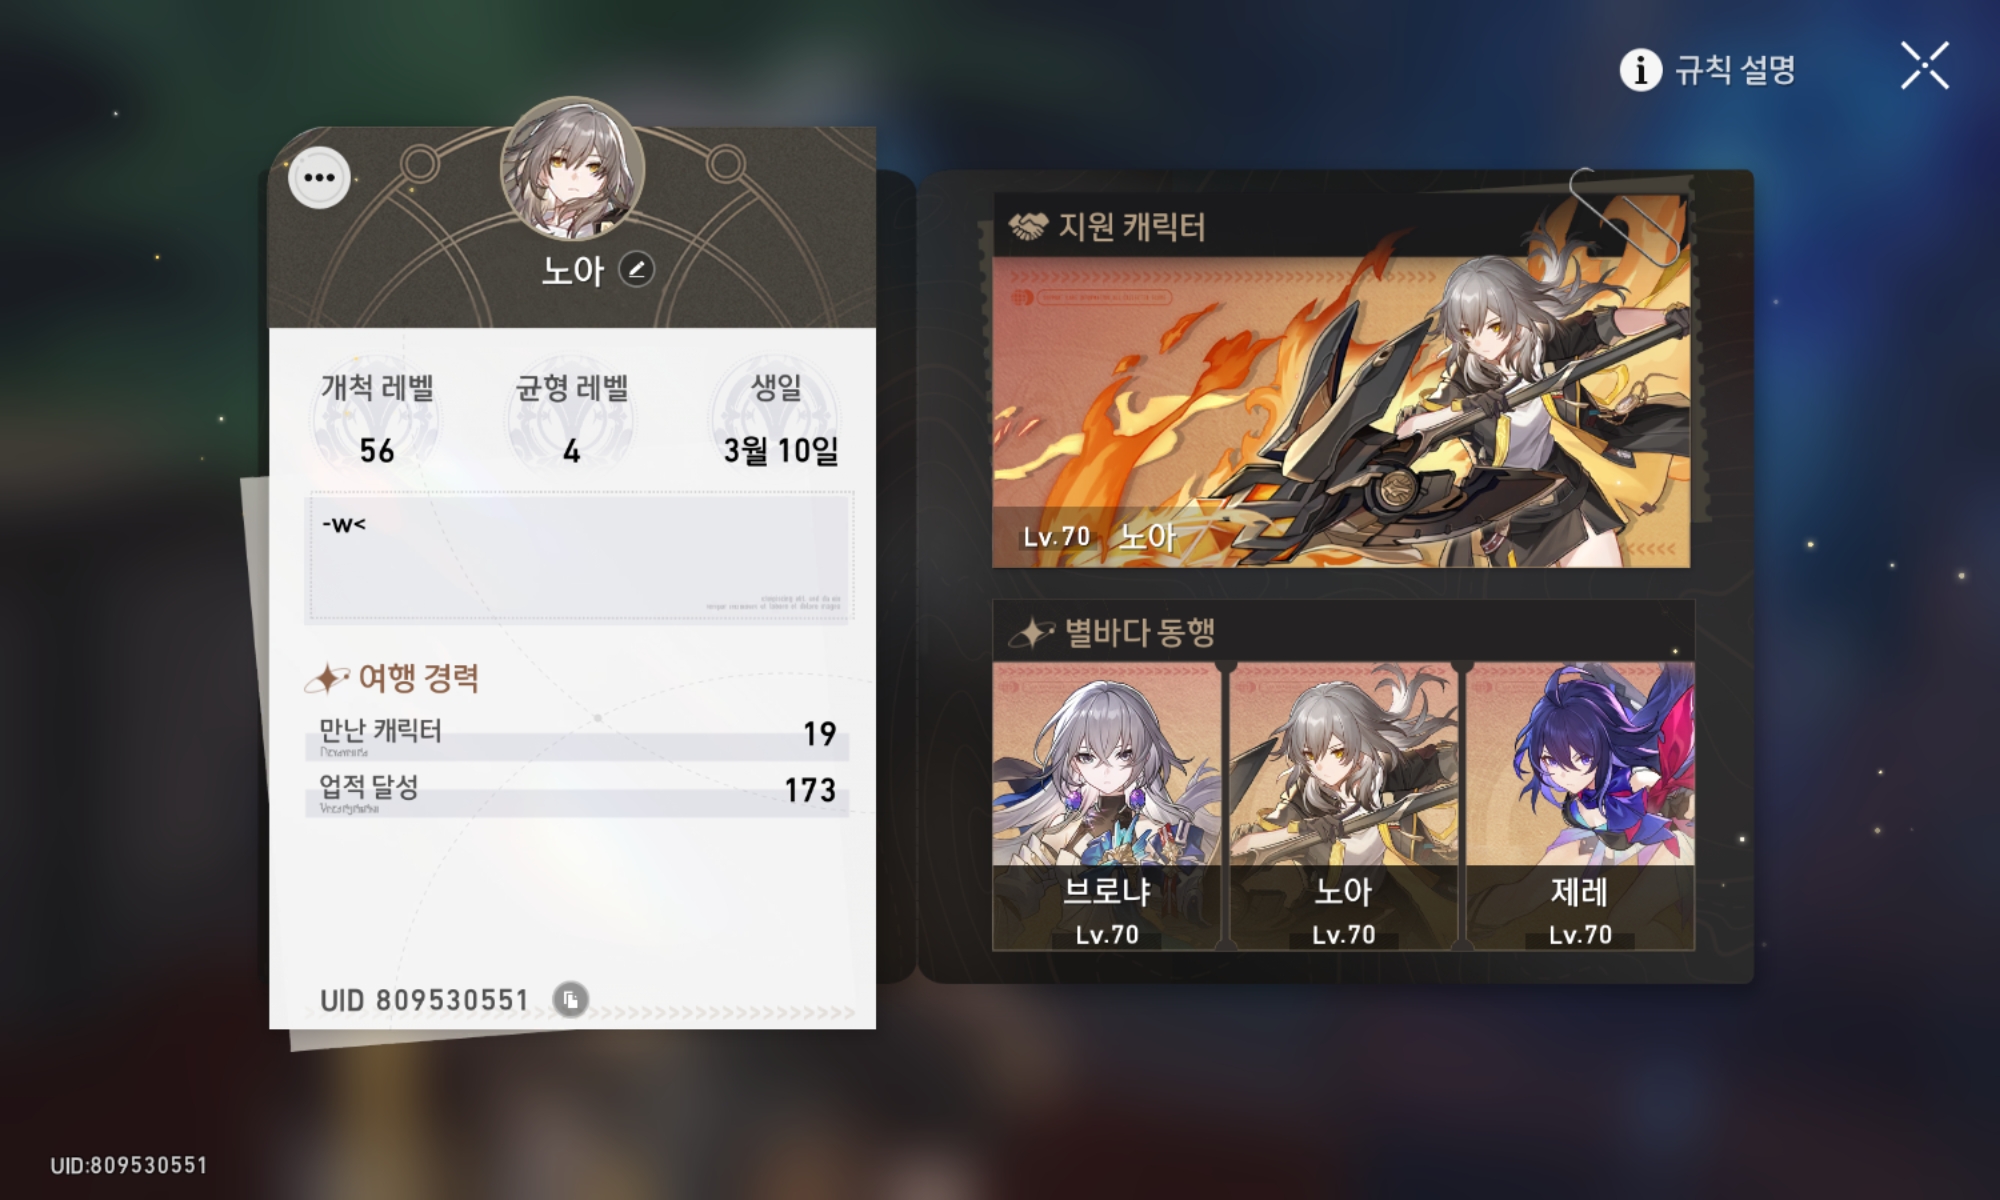
Task: Click the 균형 레벨 badge
Action: pos(571,418)
